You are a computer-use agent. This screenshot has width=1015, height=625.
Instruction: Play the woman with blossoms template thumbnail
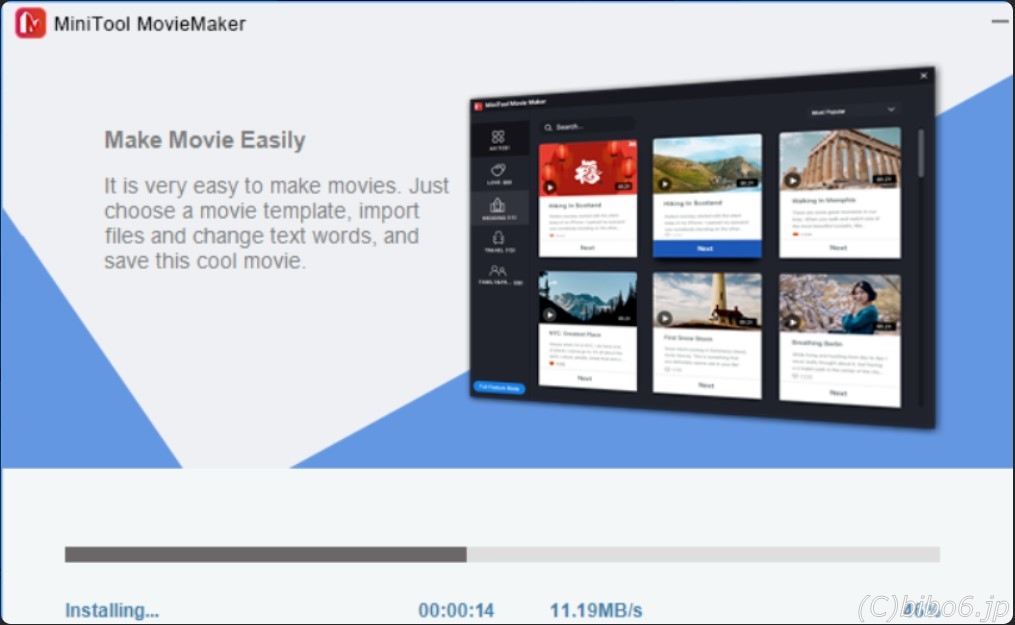792,322
